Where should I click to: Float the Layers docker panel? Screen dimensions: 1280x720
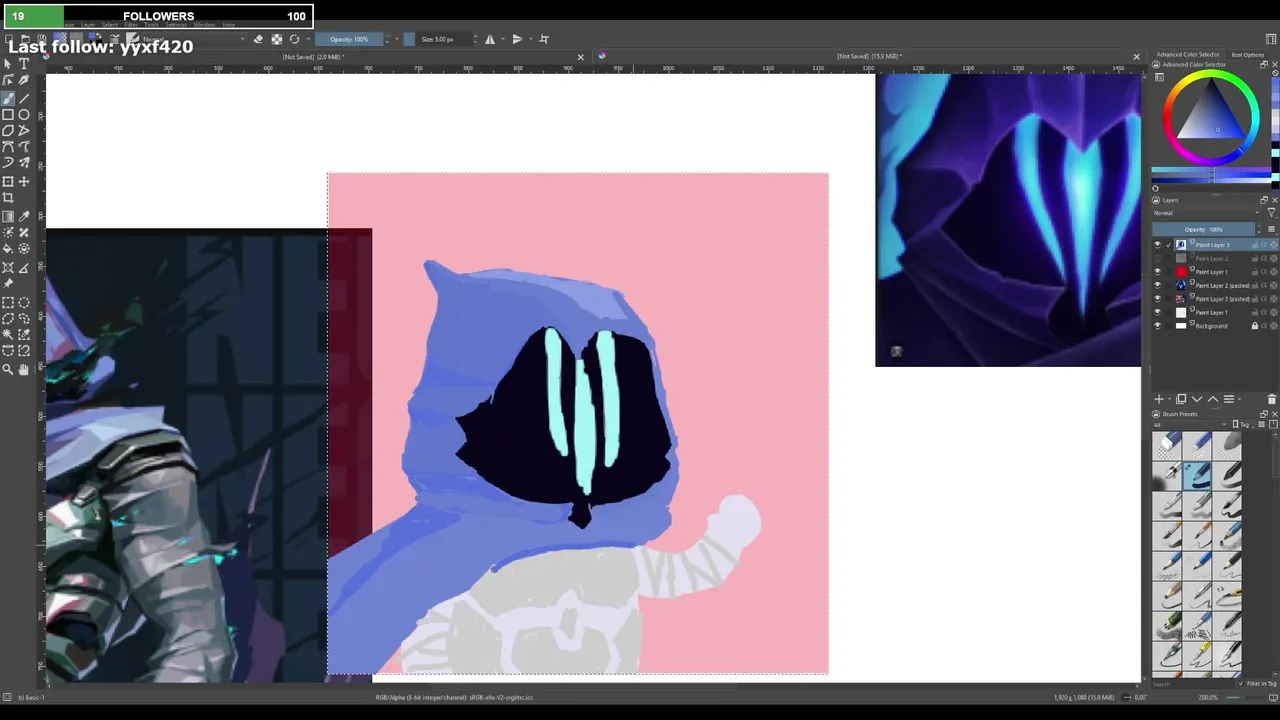pos(1263,200)
